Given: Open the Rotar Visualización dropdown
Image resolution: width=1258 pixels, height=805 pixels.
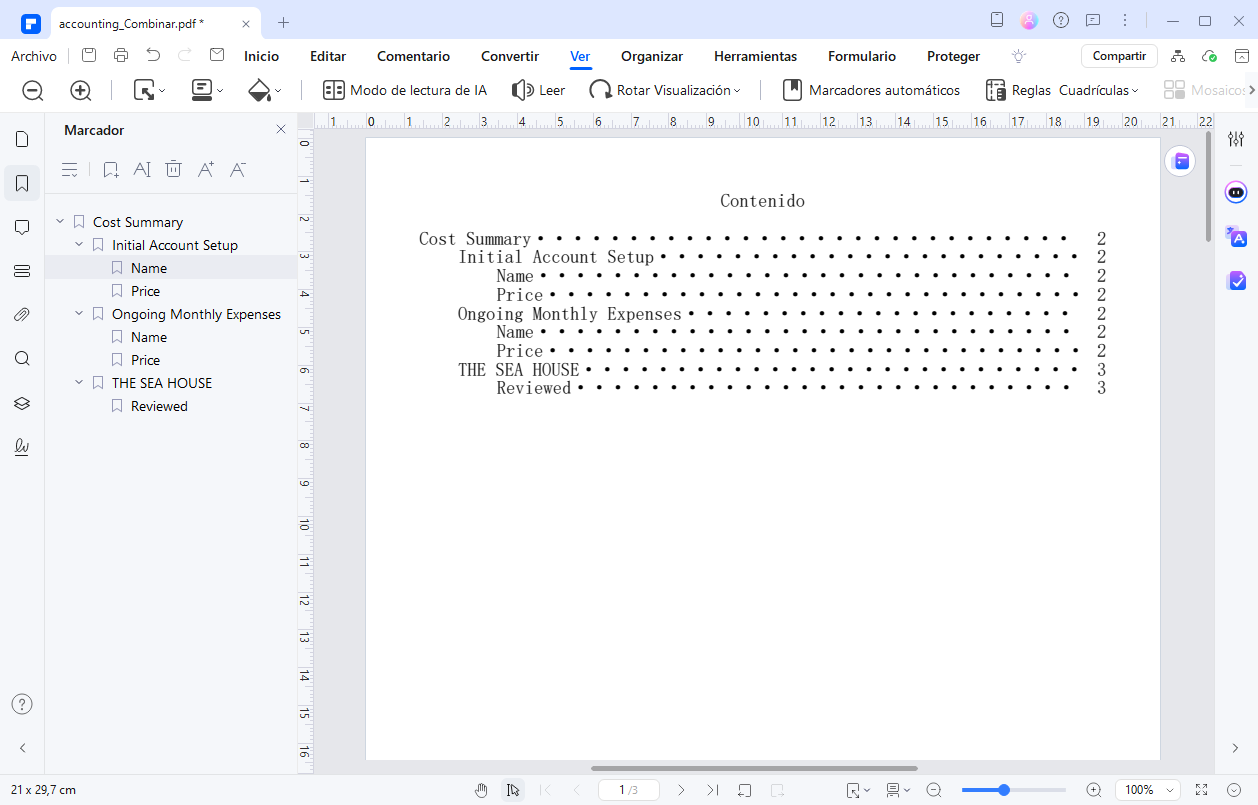Looking at the screenshot, I should tap(664, 89).
